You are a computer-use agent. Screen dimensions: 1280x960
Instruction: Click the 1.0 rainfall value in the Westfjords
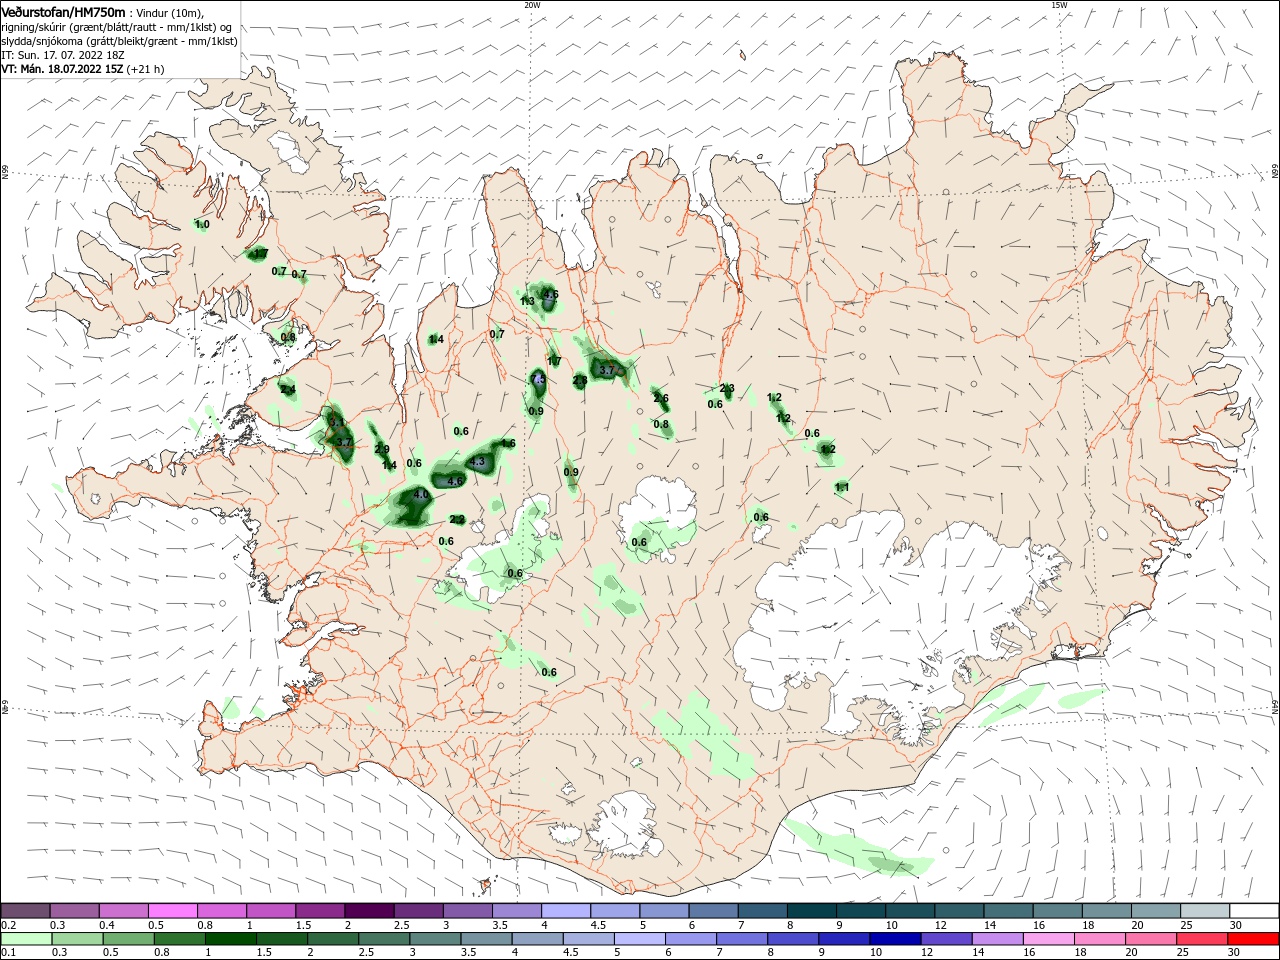(202, 225)
